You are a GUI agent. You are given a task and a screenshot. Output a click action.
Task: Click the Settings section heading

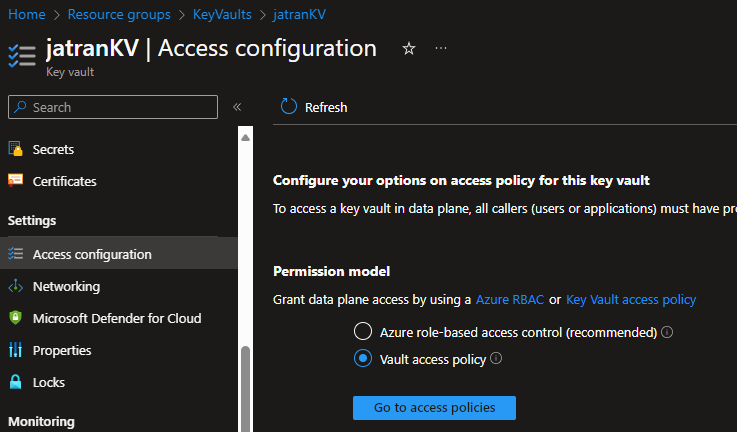tap(32, 220)
